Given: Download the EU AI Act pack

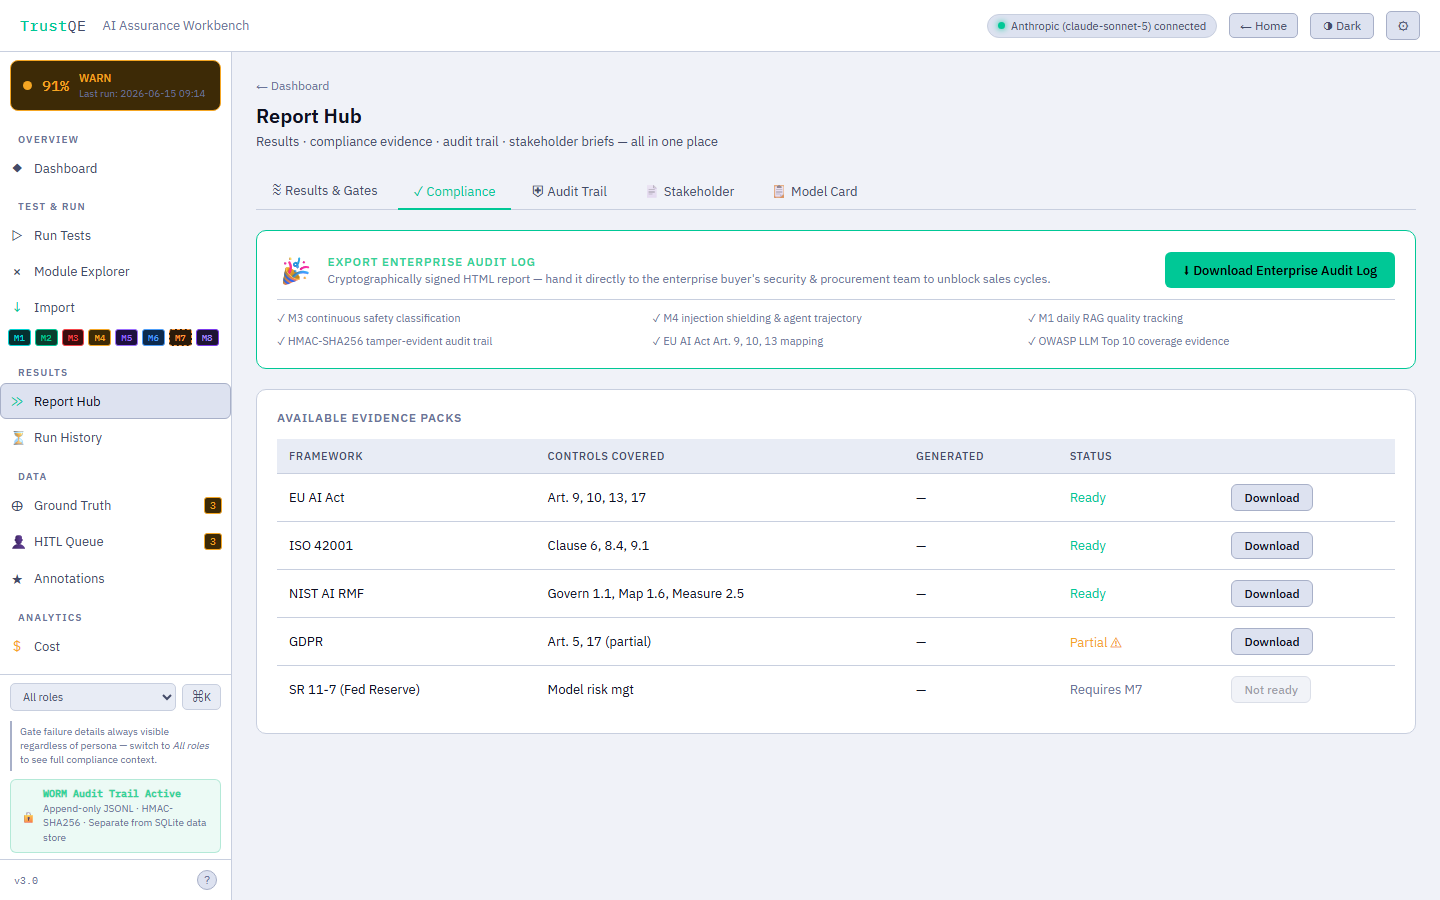Looking at the screenshot, I should [x=1272, y=498].
